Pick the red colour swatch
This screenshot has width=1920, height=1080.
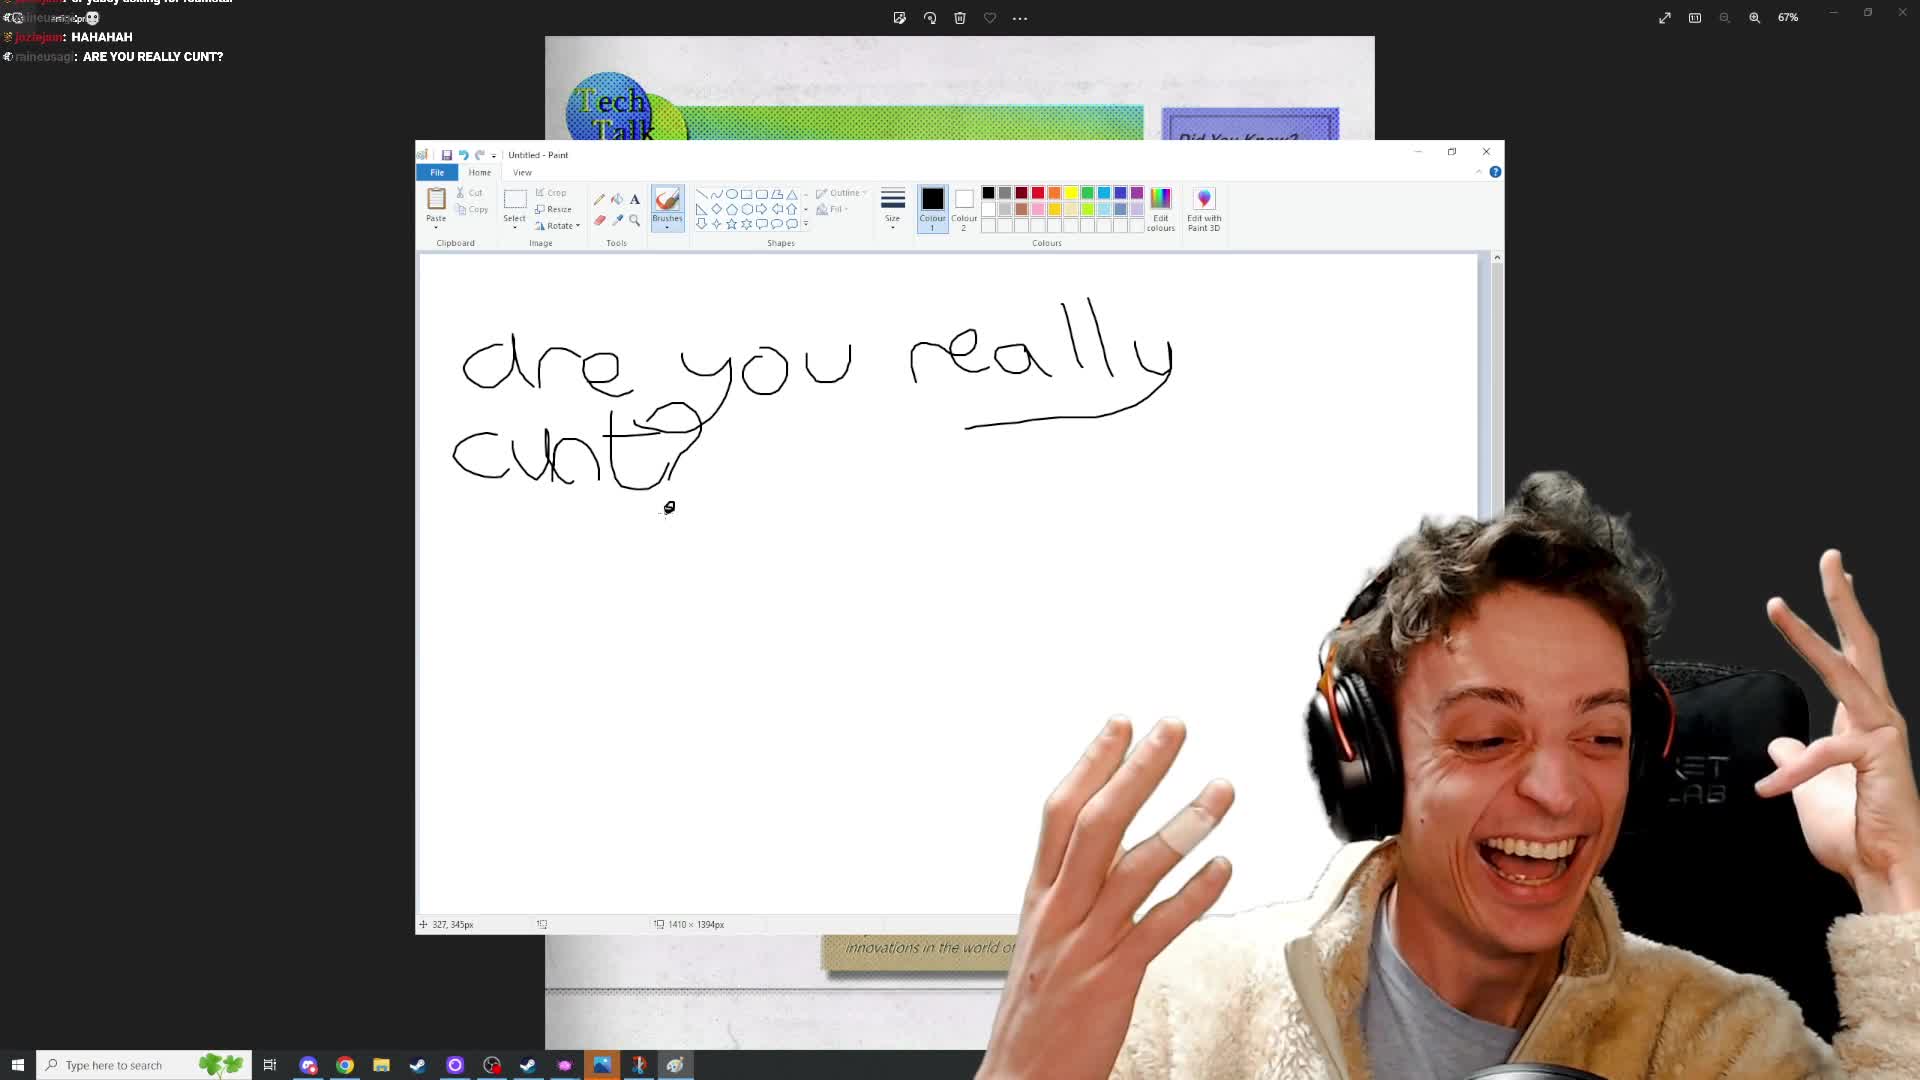pyautogui.click(x=1038, y=193)
